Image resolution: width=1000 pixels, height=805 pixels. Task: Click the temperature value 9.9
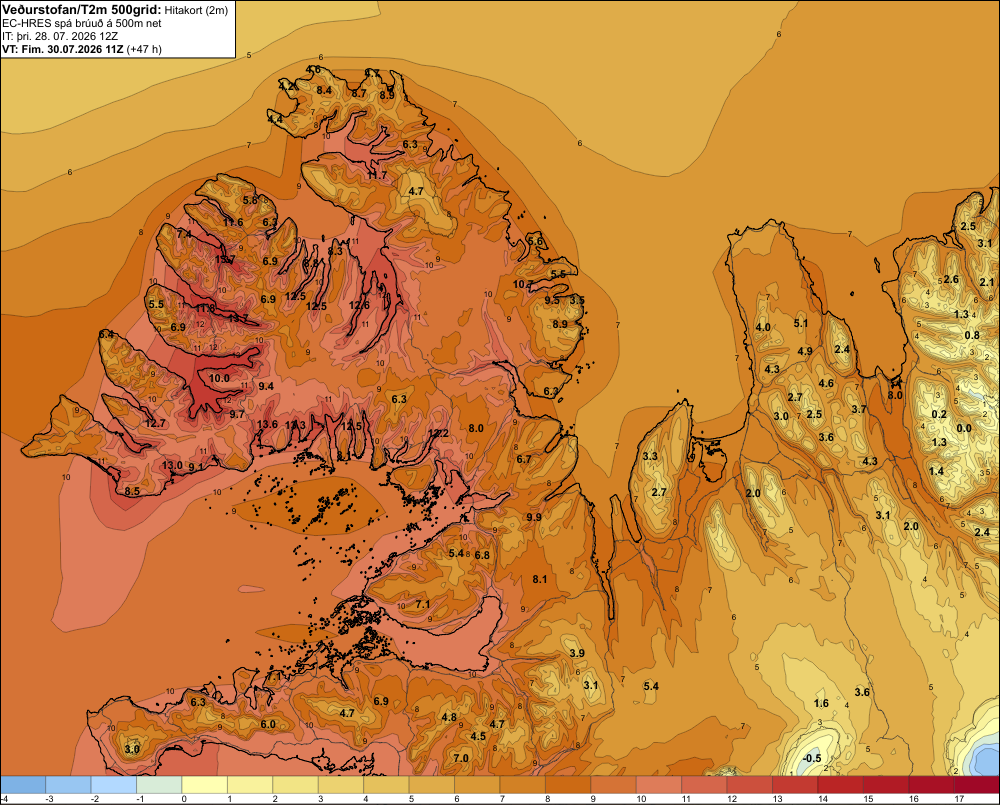534,517
